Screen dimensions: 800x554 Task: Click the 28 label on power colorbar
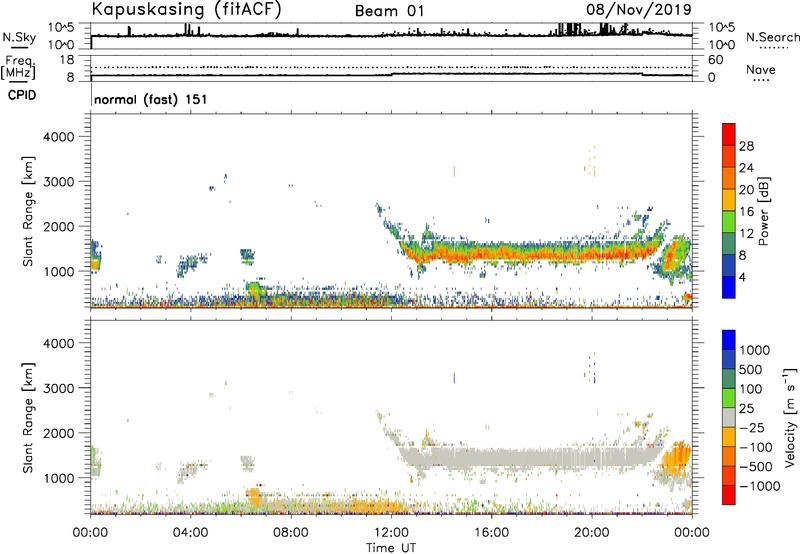click(746, 146)
